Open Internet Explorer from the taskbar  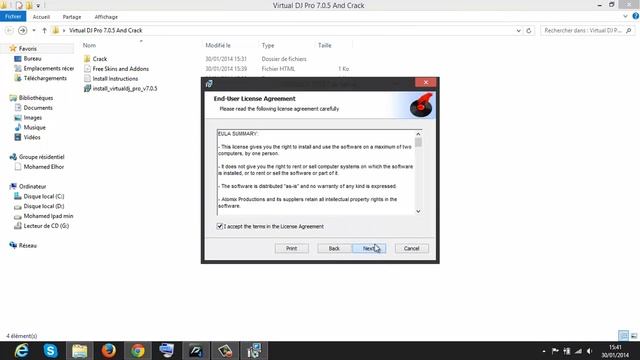(21, 351)
